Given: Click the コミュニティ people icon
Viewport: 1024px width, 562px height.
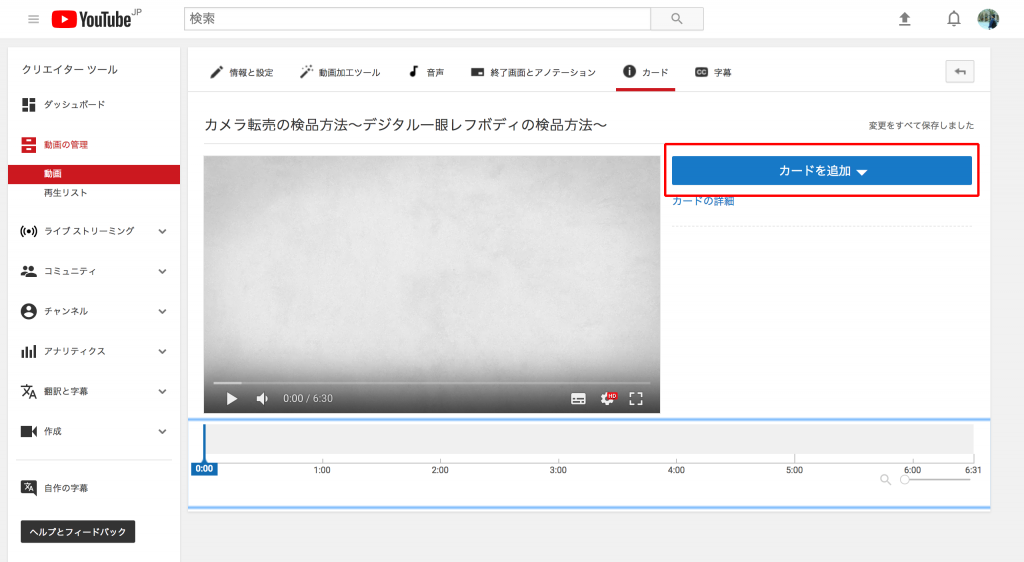Looking at the screenshot, I should pyautogui.click(x=29, y=271).
